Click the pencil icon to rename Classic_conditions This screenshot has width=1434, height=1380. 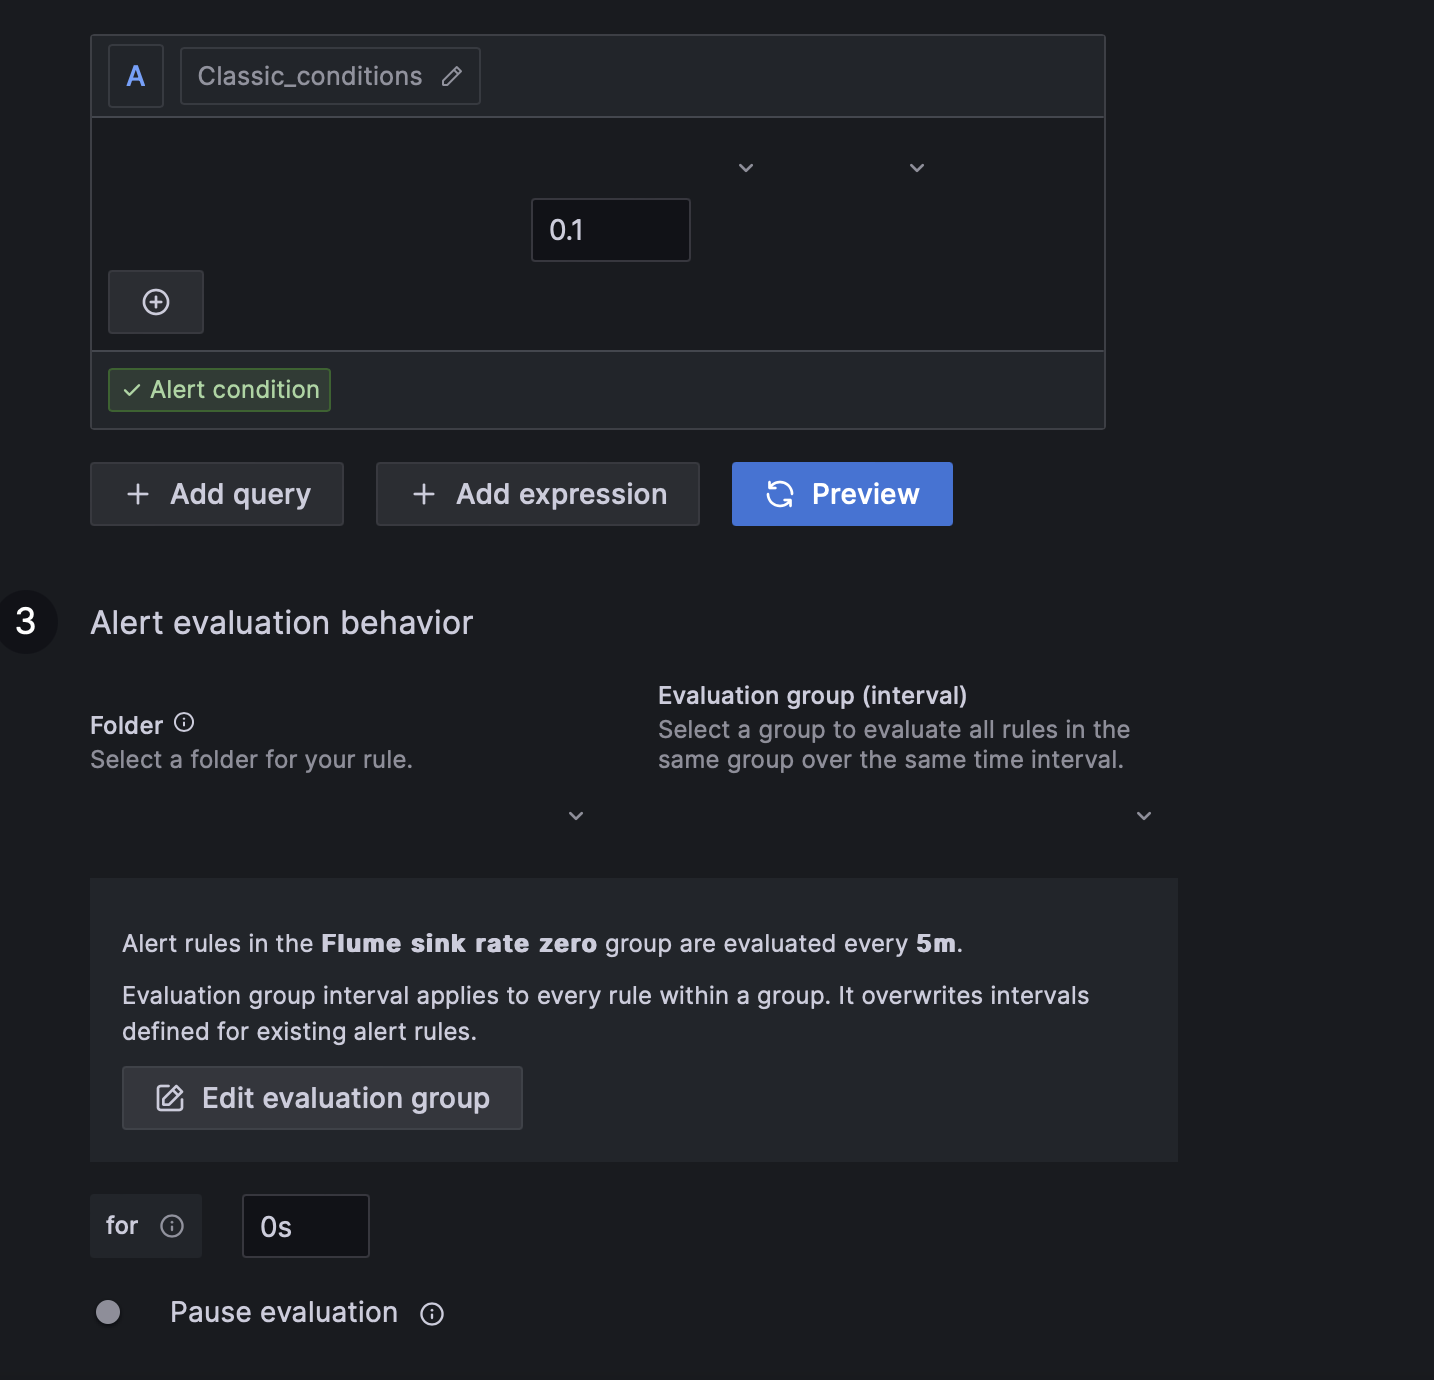coord(453,75)
